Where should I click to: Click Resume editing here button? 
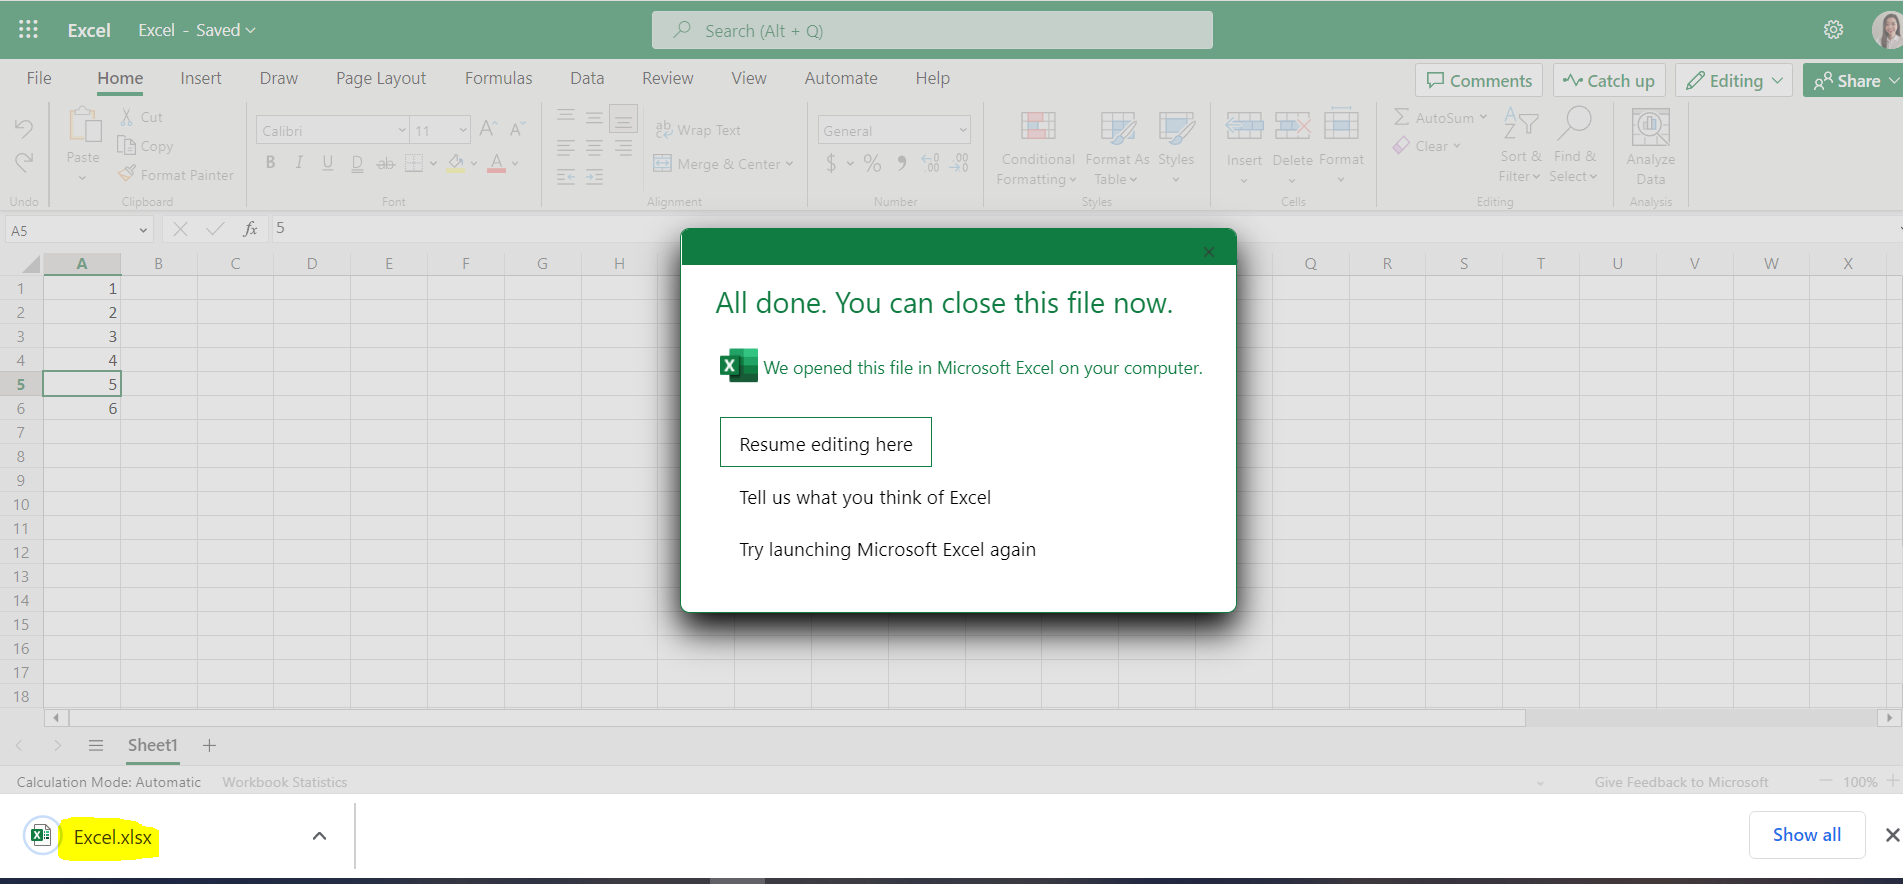tap(826, 443)
